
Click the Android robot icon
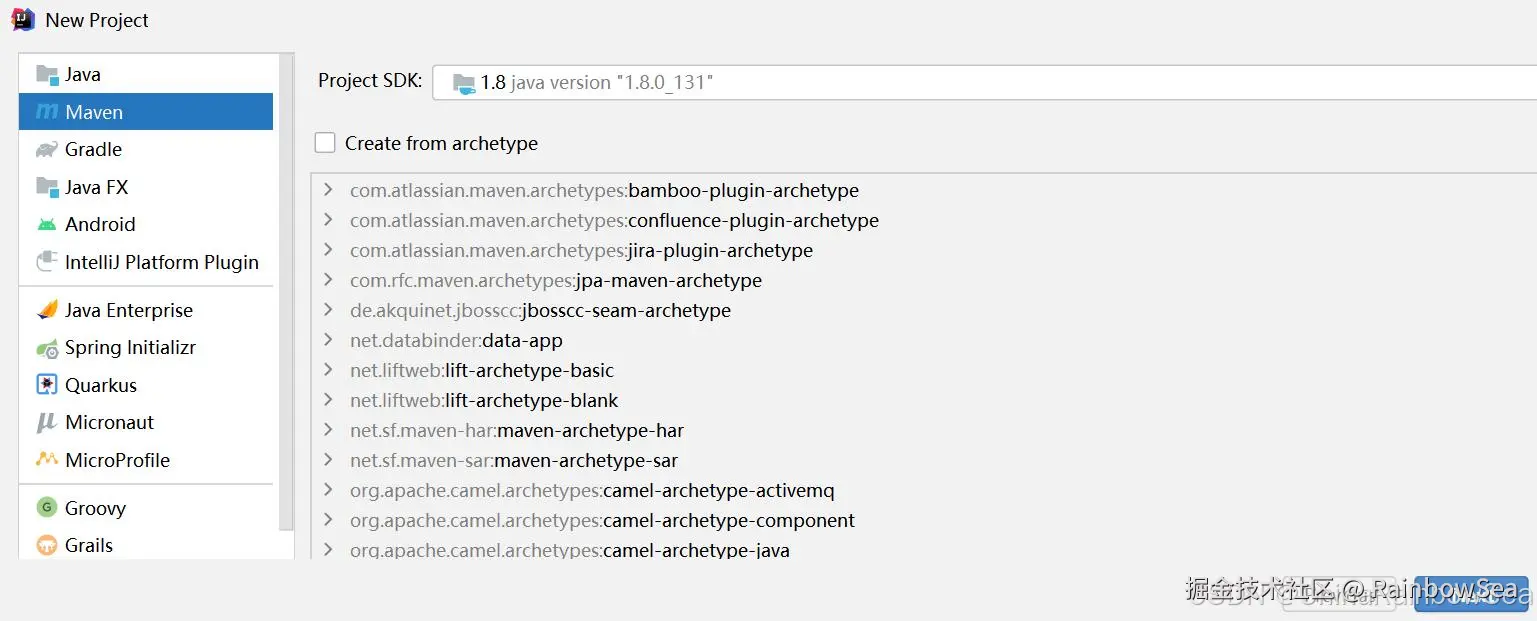click(x=47, y=225)
